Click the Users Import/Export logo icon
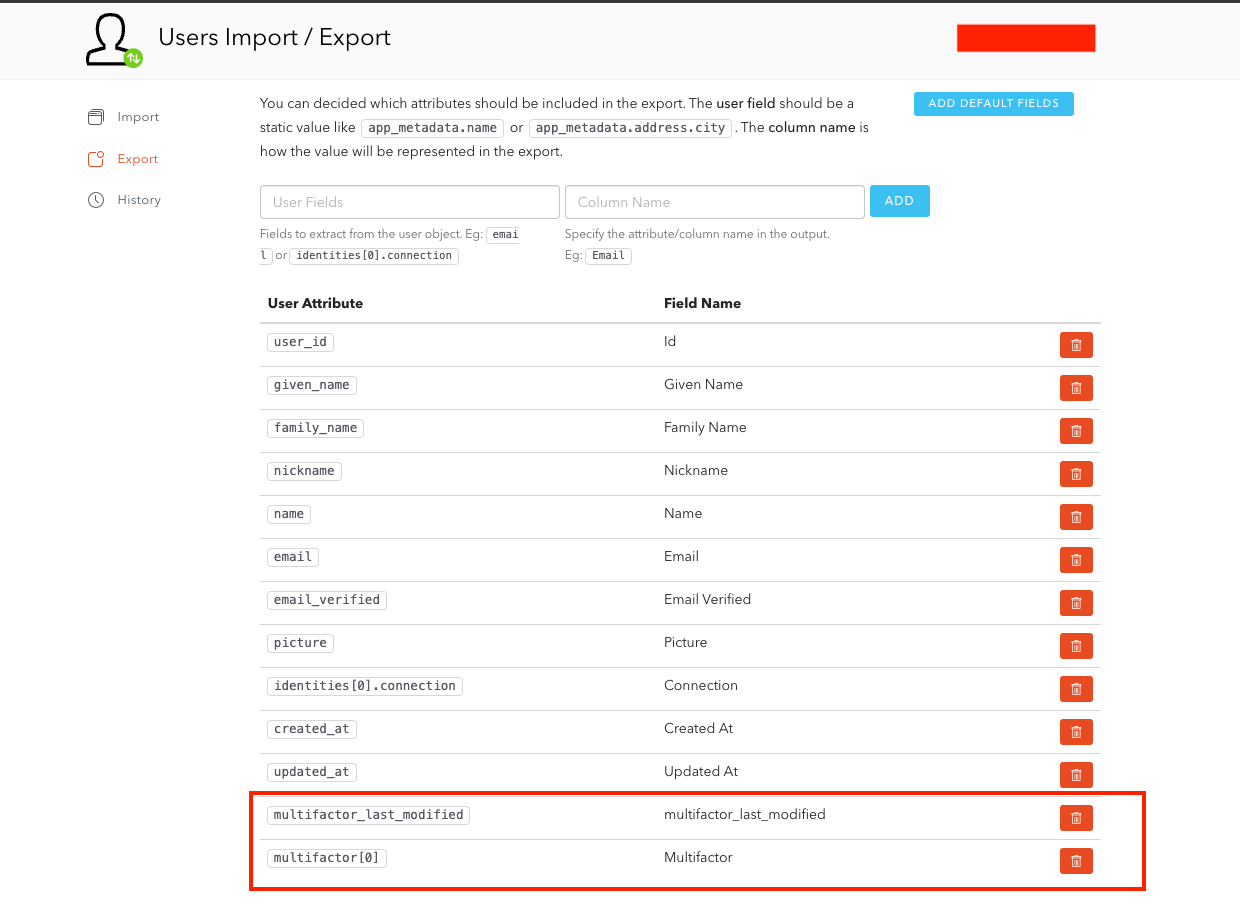Image resolution: width=1240 pixels, height=911 pixels. (x=112, y=39)
